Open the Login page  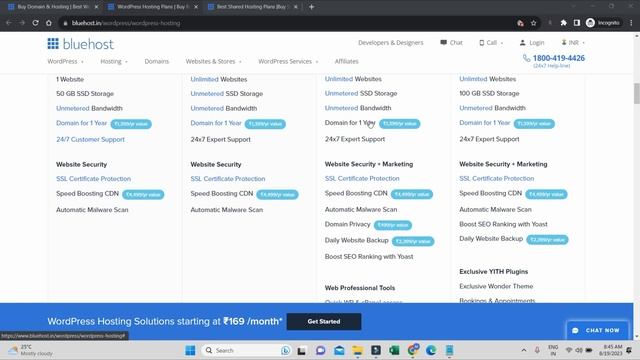point(532,42)
